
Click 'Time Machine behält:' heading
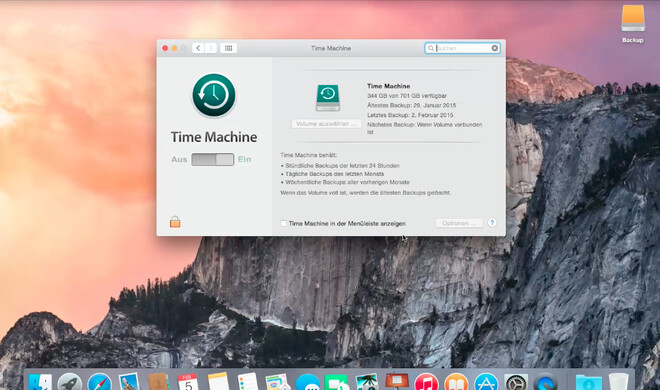(309, 155)
